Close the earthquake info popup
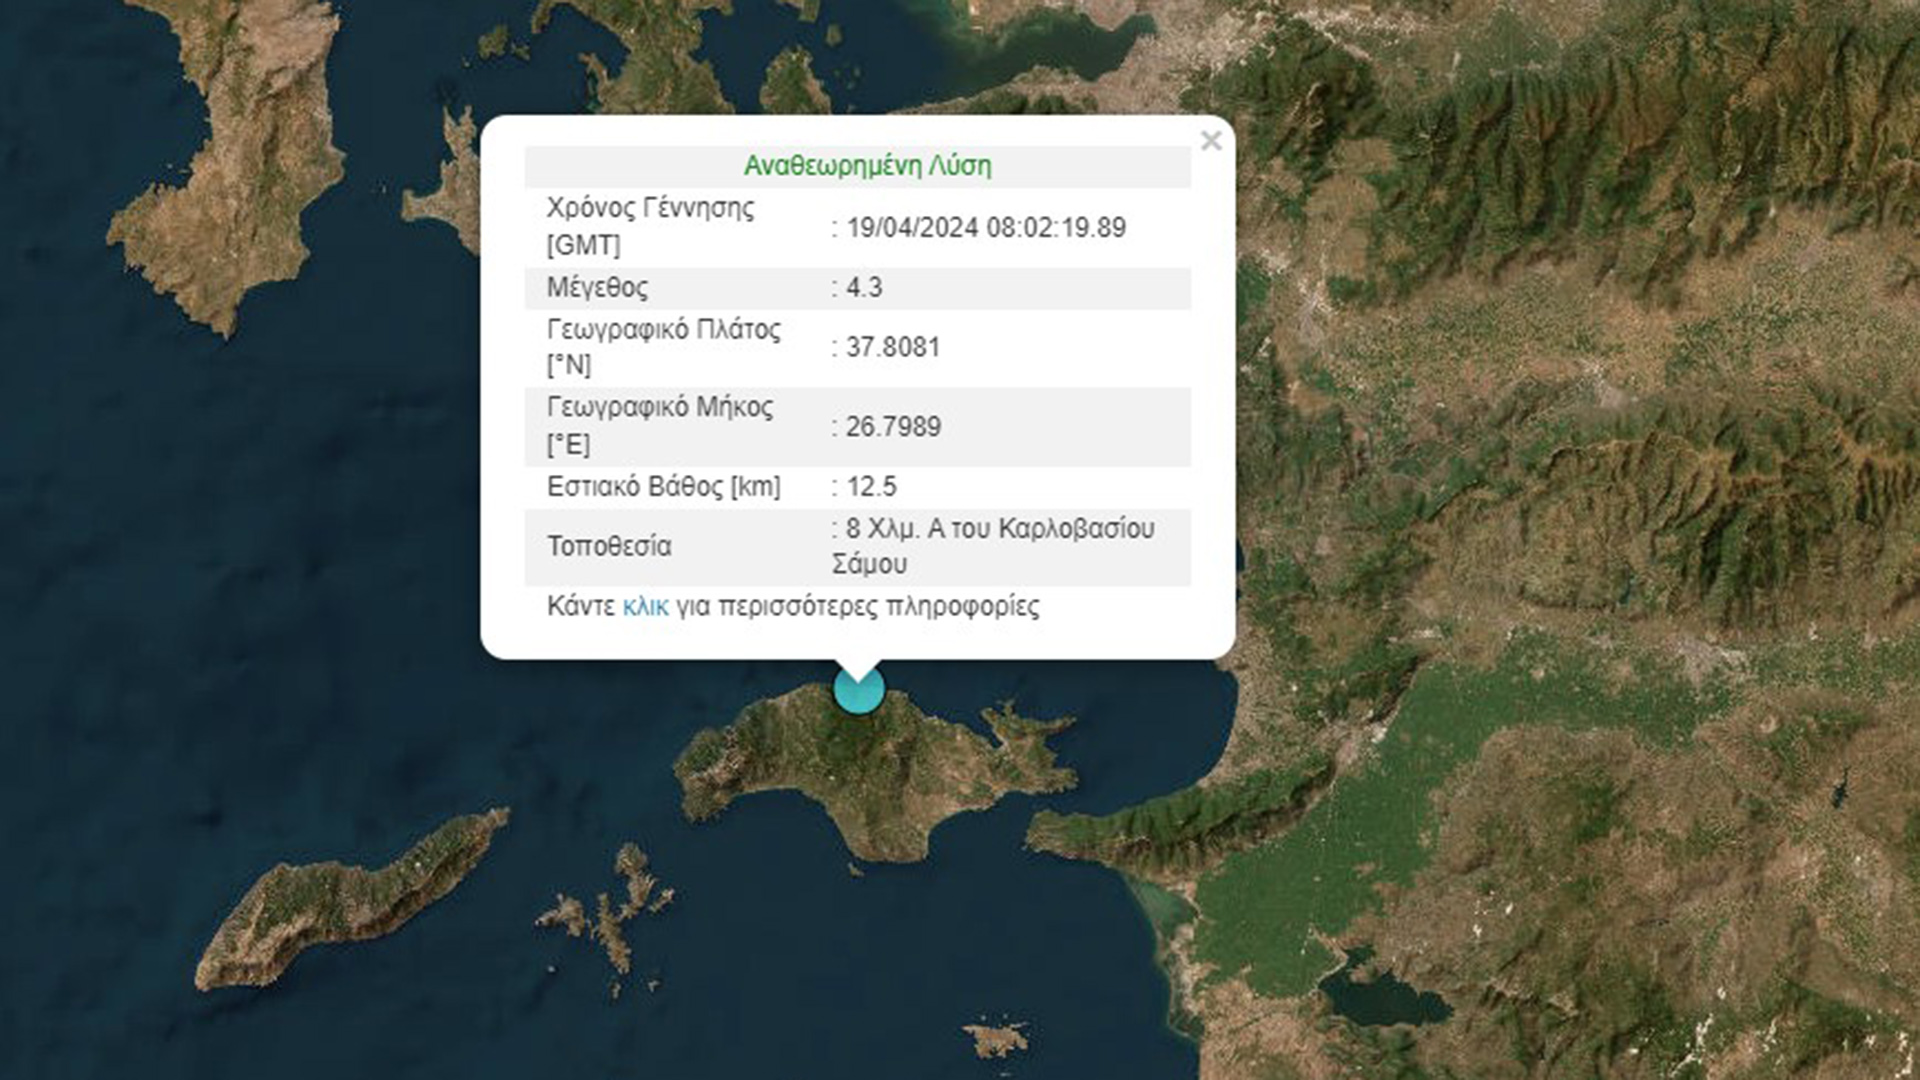 pos(1210,141)
